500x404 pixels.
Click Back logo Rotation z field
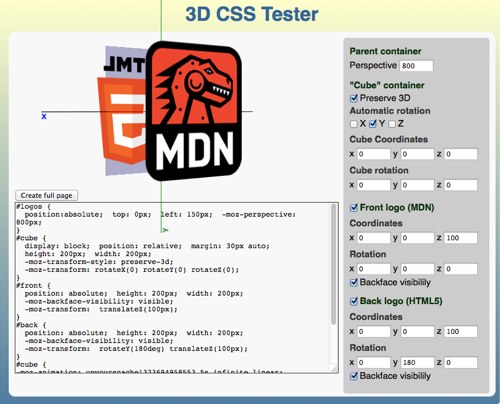pos(461,362)
